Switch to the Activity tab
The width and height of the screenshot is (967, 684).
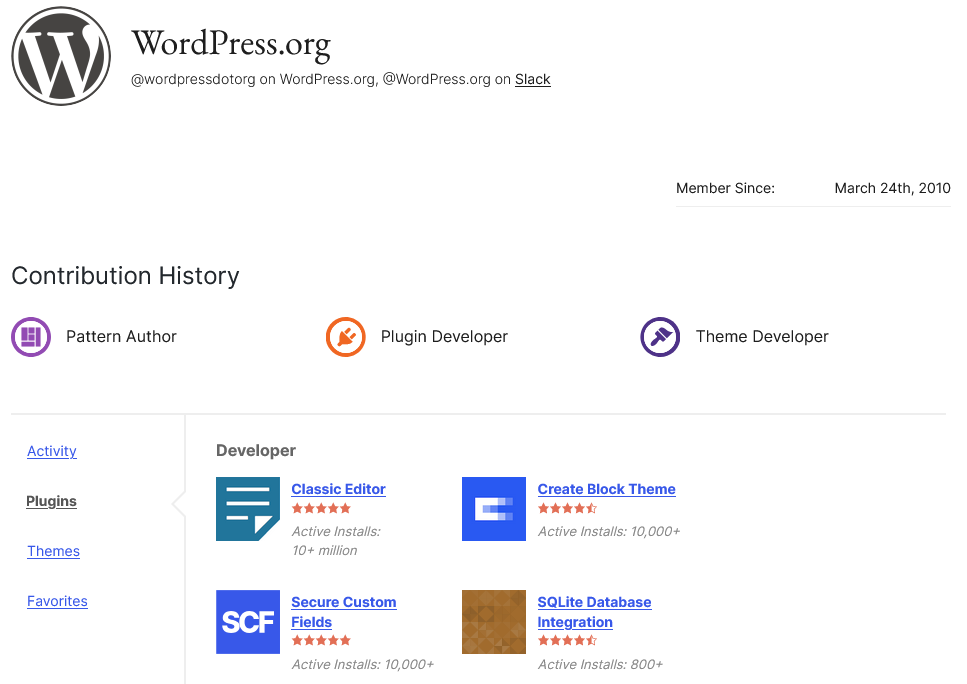pyautogui.click(x=52, y=451)
